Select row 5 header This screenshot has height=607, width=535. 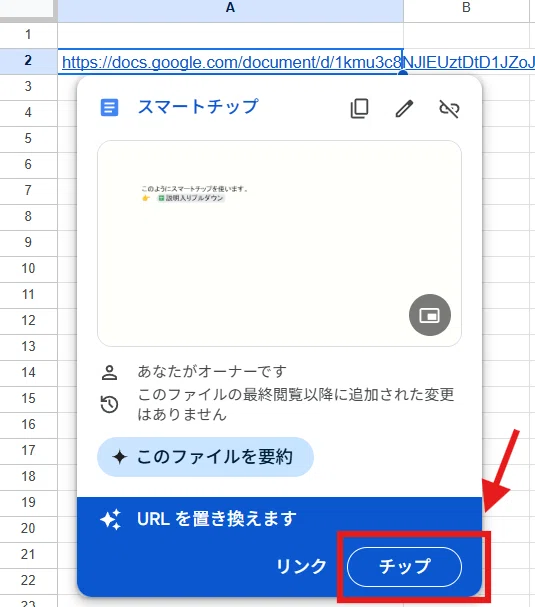coord(28,139)
